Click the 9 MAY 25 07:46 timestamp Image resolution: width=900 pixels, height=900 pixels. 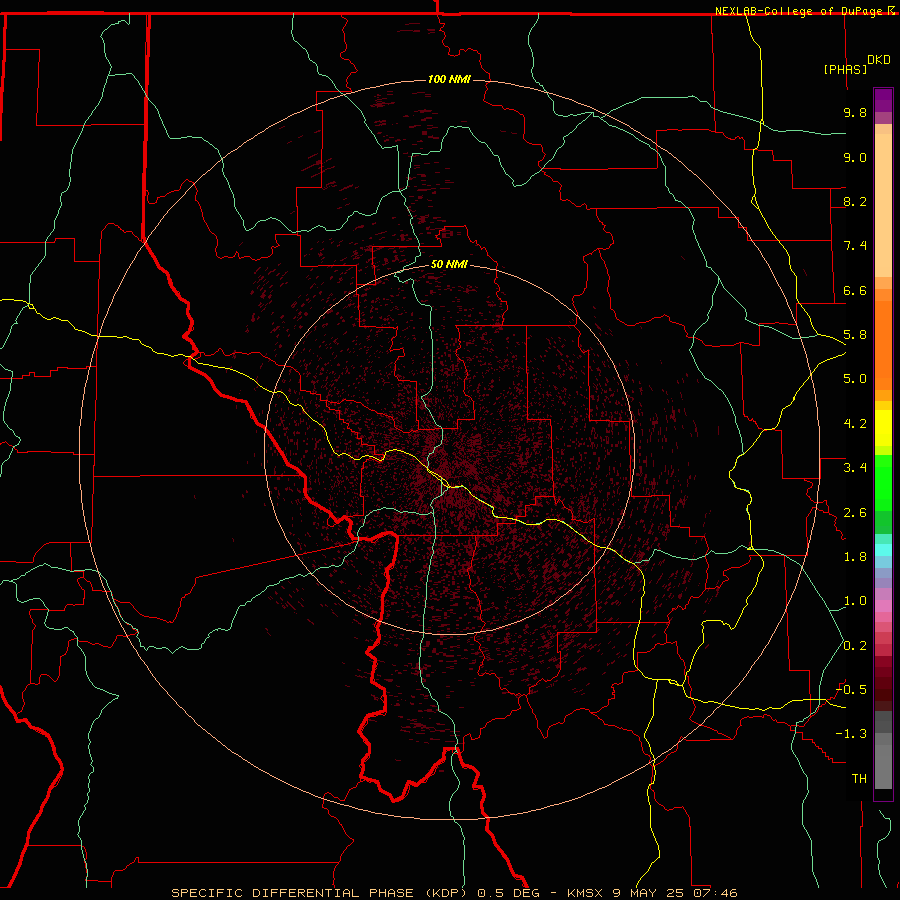pos(675,893)
